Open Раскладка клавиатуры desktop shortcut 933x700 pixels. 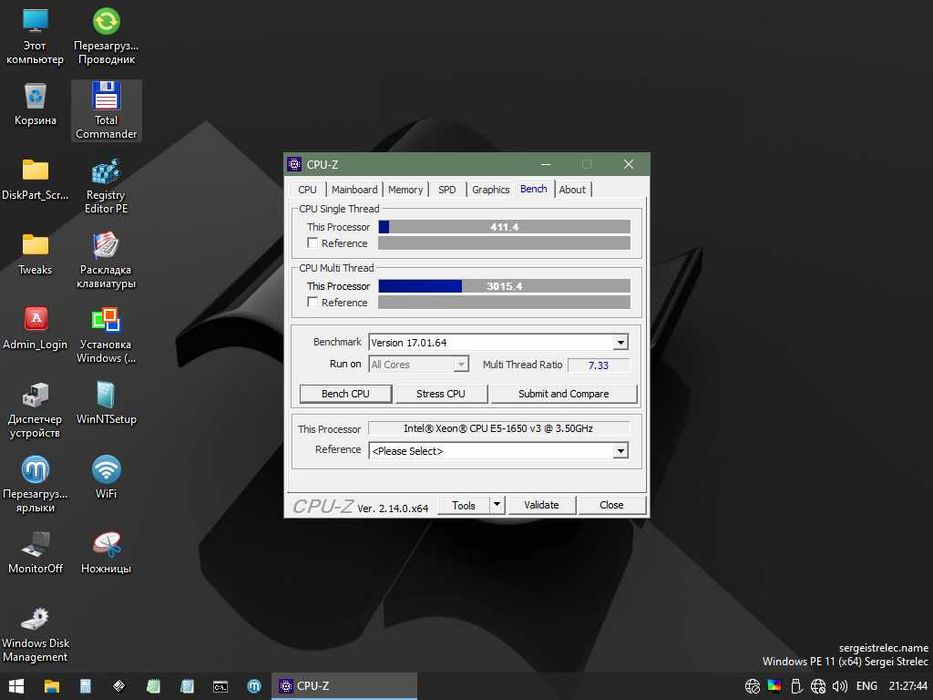(x=106, y=261)
